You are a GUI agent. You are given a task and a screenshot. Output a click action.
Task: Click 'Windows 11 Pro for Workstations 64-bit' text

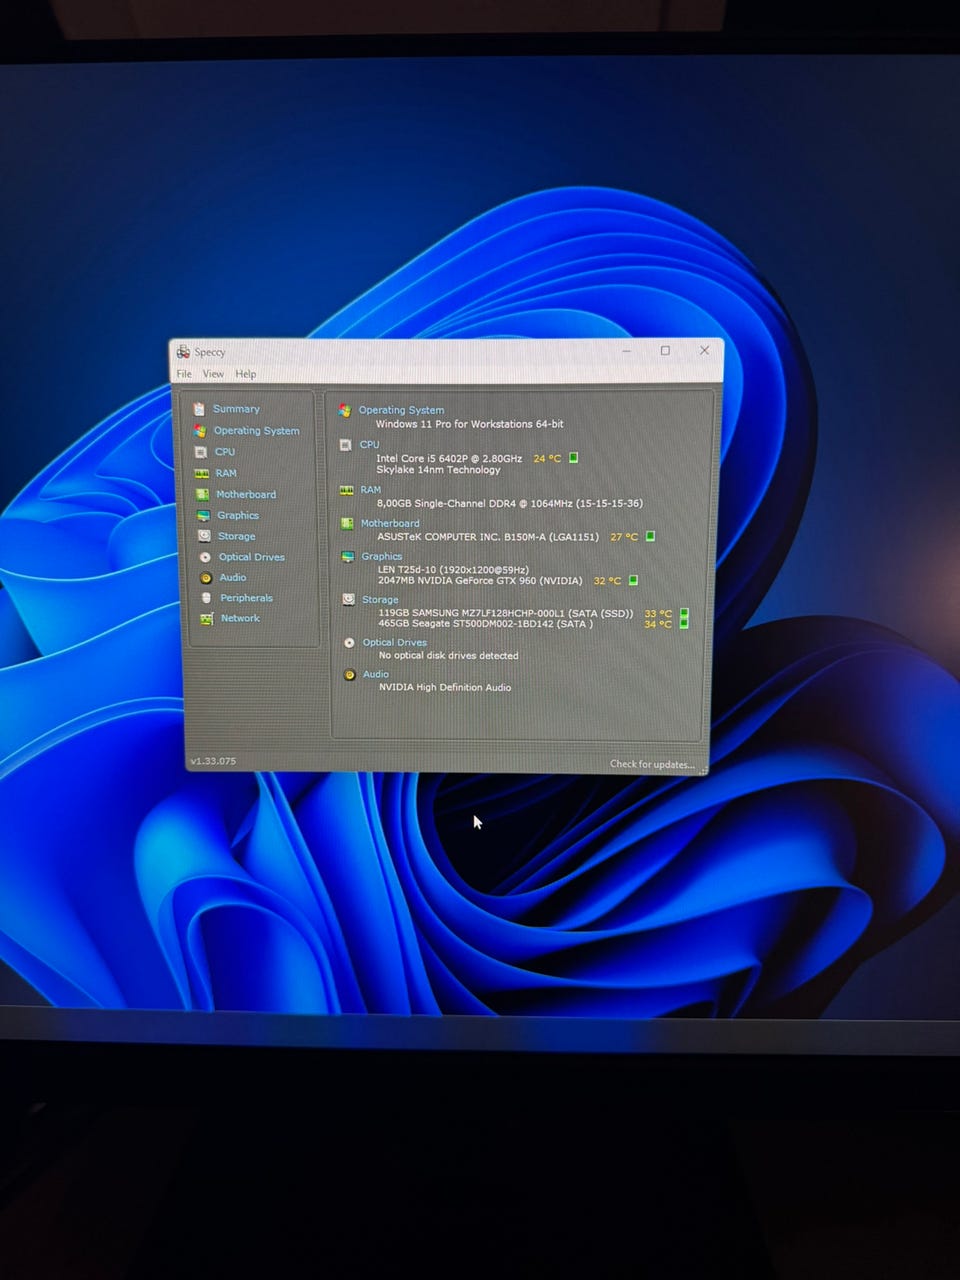(469, 424)
